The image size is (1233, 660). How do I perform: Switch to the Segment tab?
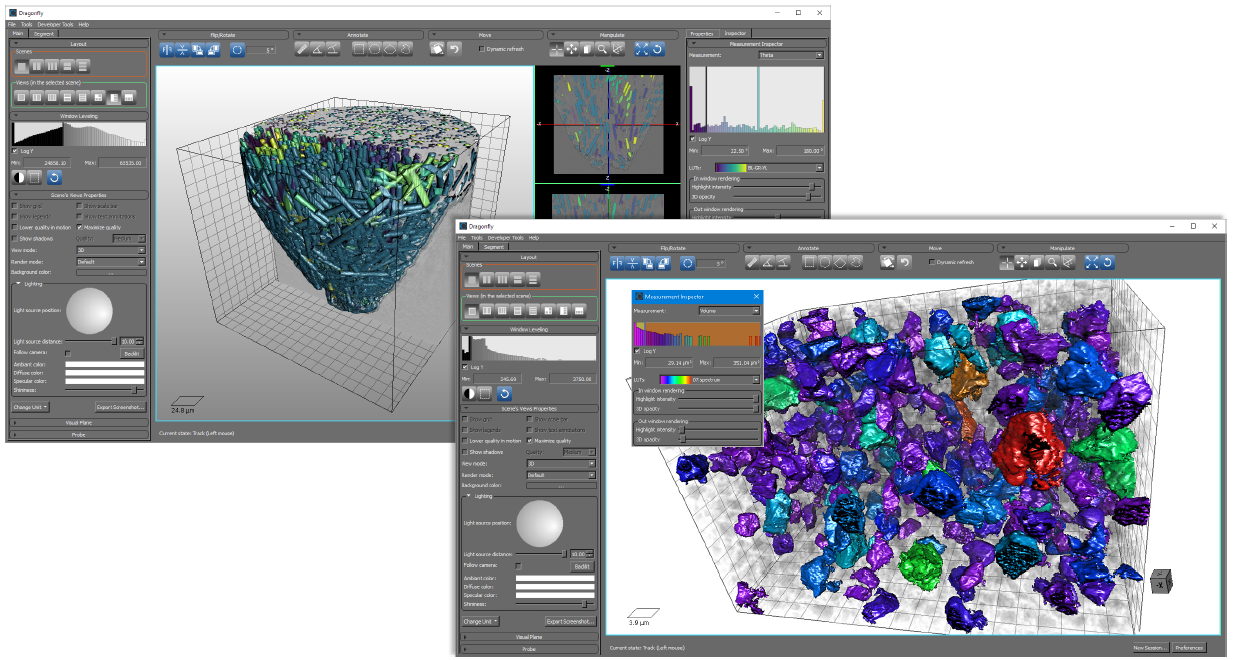pos(494,246)
